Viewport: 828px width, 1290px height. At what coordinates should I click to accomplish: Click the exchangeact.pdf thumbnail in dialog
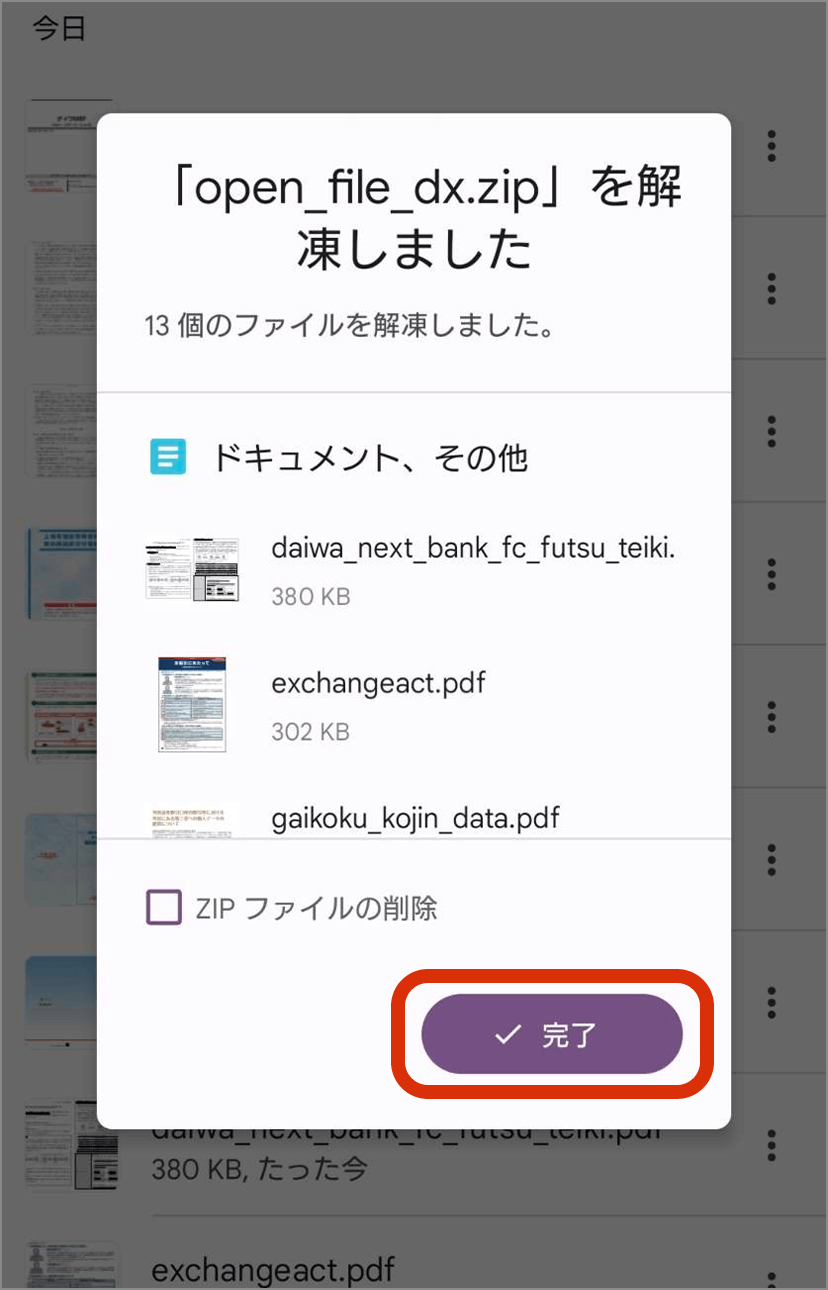click(x=193, y=705)
